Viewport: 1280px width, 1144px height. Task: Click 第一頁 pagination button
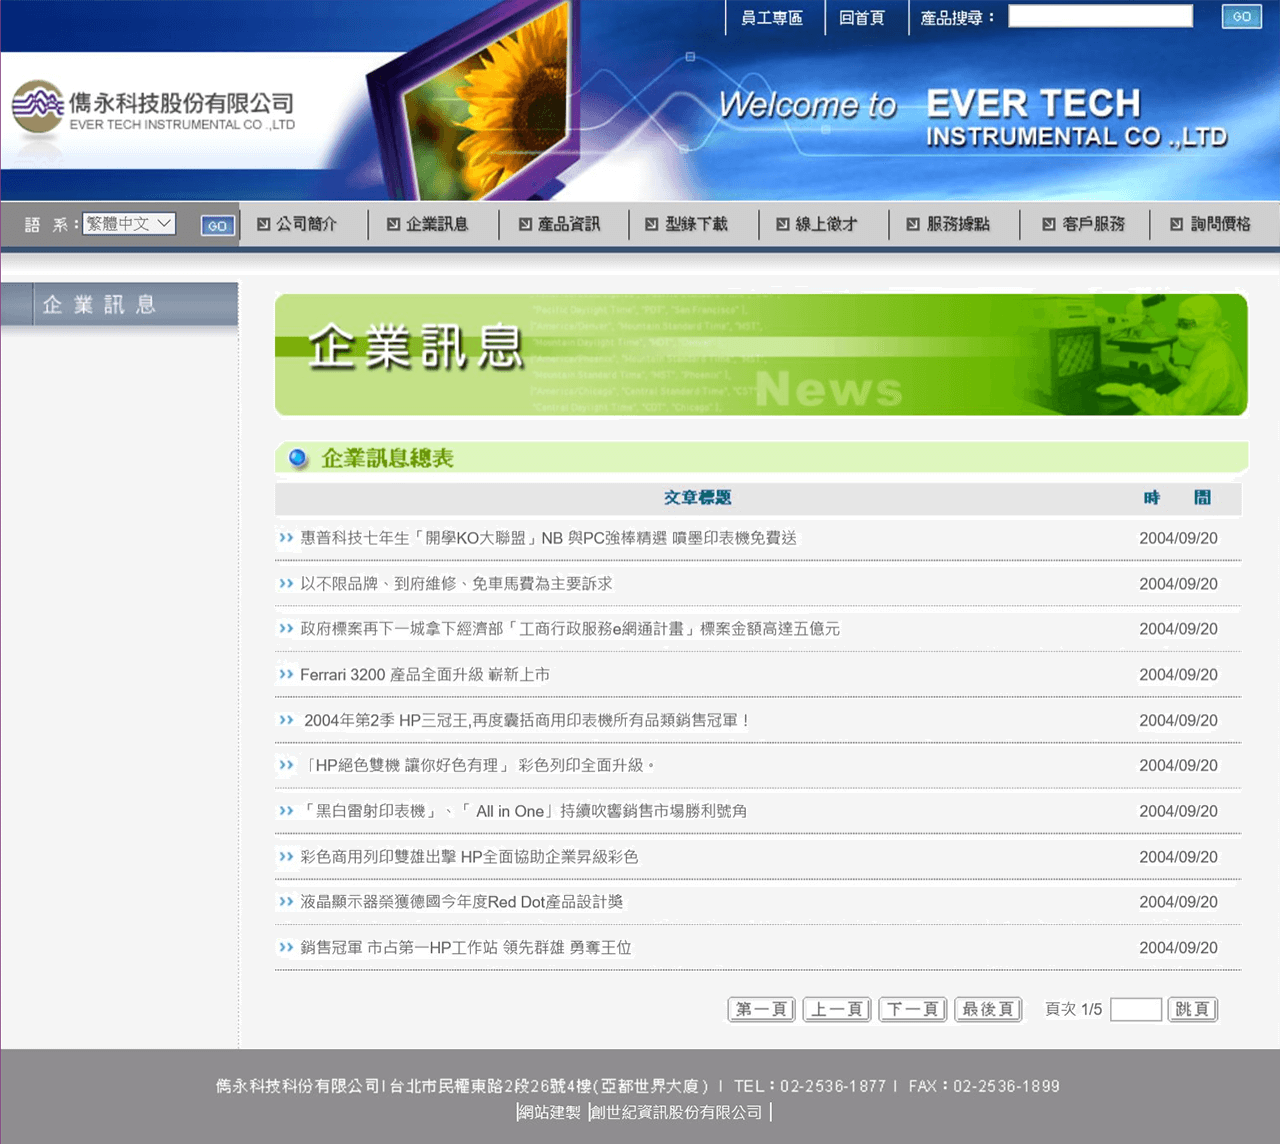pyautogui.click(x=761, y=1009)
